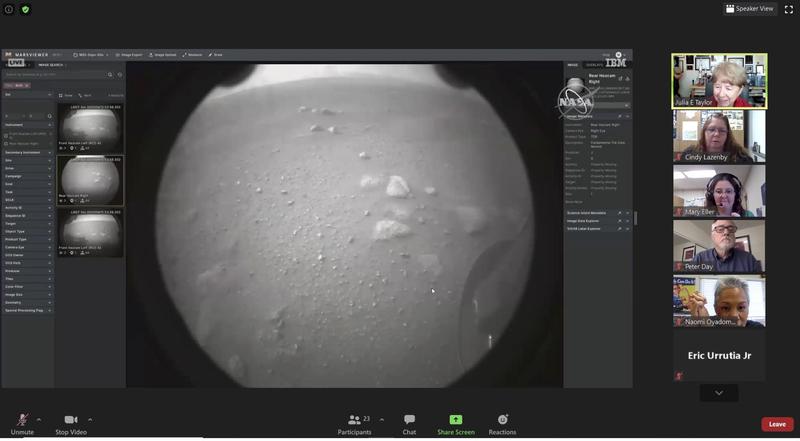
Task: Click the Image Export toolbar item
Action: 130,54
